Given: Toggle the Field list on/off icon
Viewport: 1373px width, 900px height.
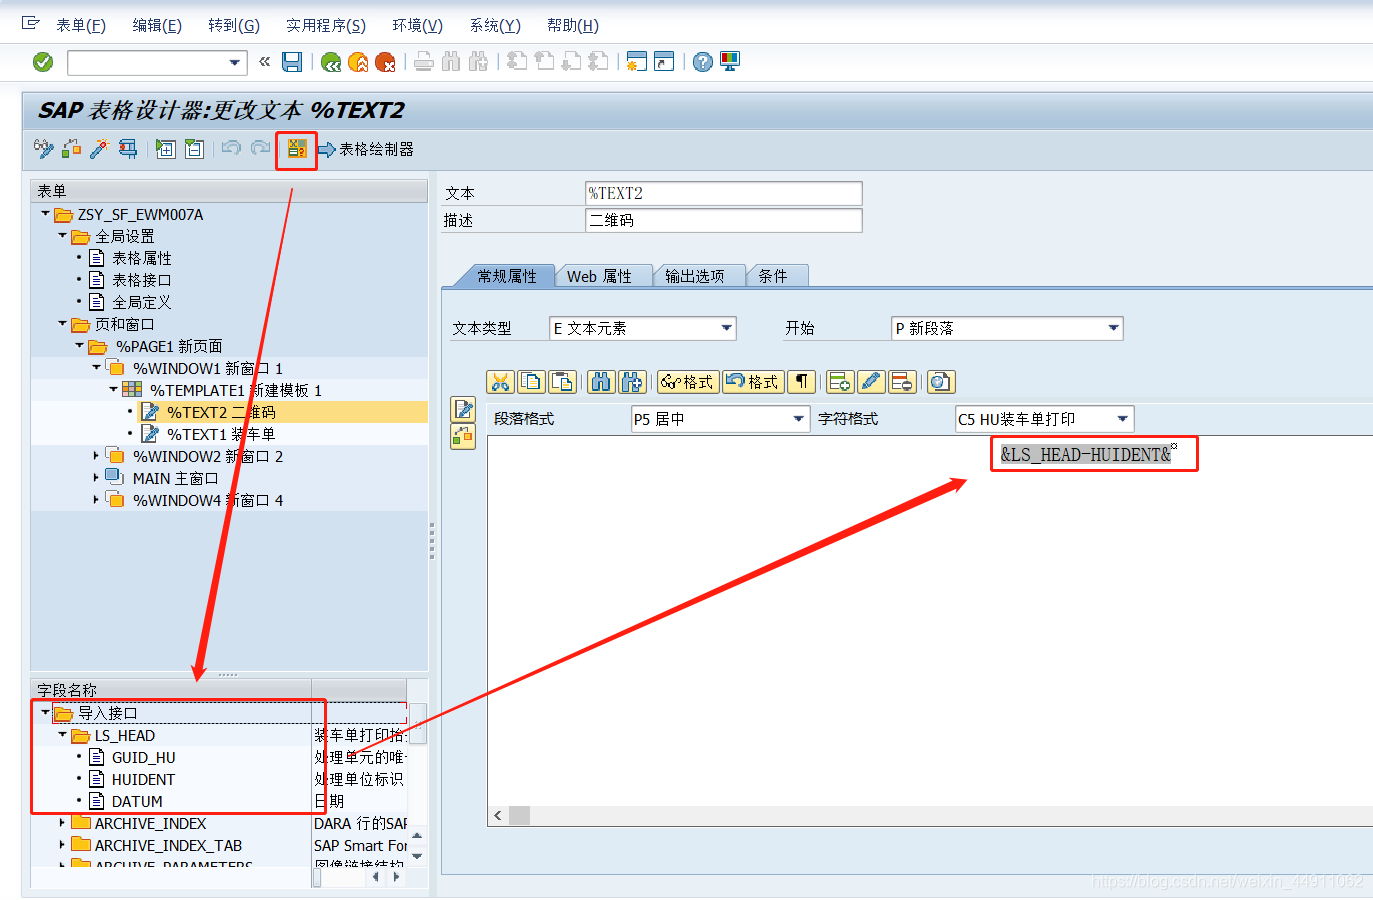Looking at the screenshot, I should pyautogui.click(x=297, y=149).
